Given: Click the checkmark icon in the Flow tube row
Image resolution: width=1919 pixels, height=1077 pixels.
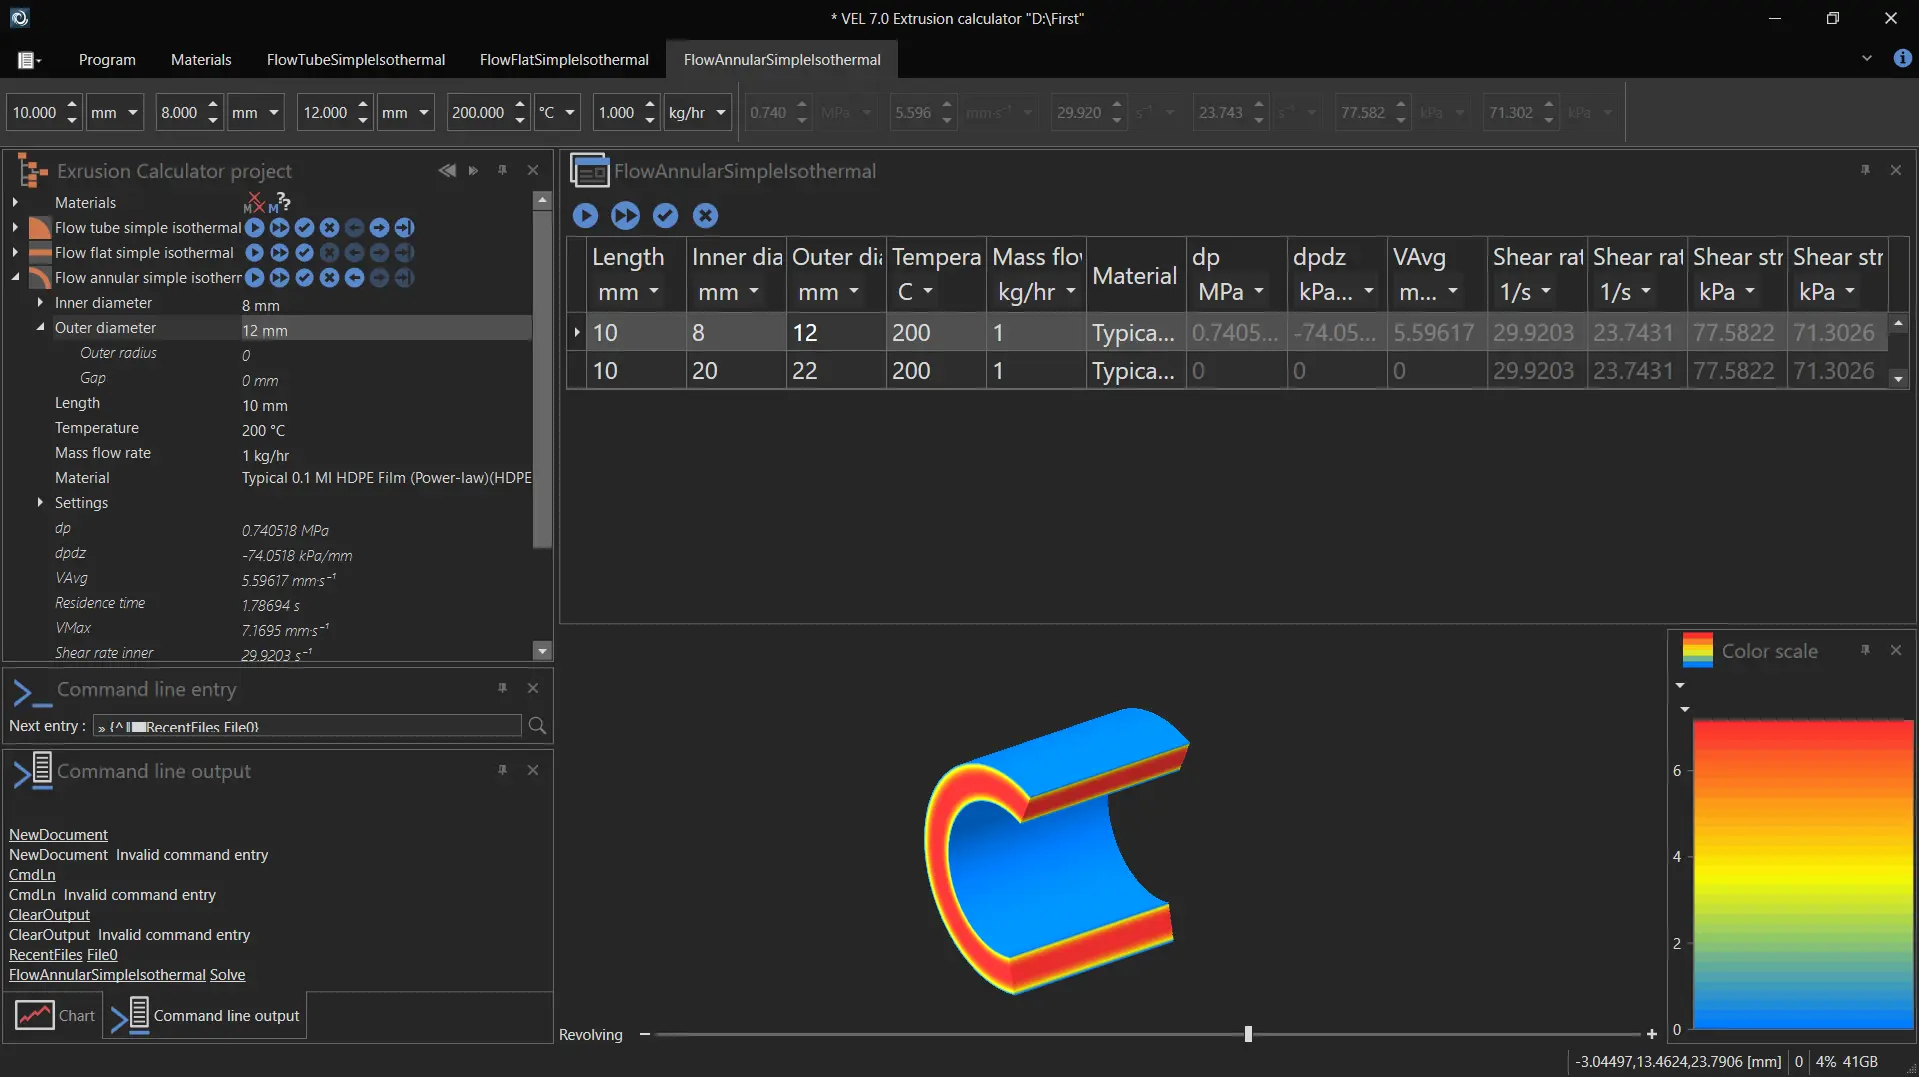Looking at the screenshot, I should click(305, 228).
